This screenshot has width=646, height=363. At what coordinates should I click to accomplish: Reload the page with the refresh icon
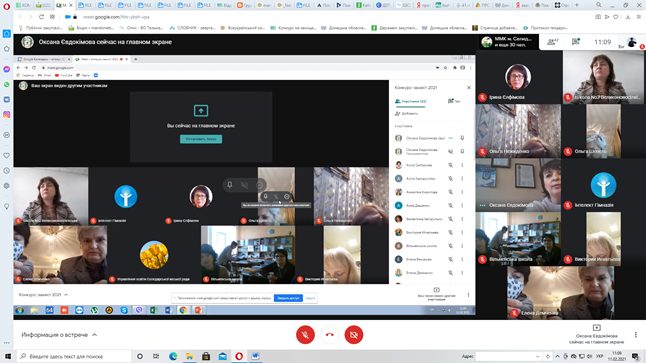(x=41, y=17)
